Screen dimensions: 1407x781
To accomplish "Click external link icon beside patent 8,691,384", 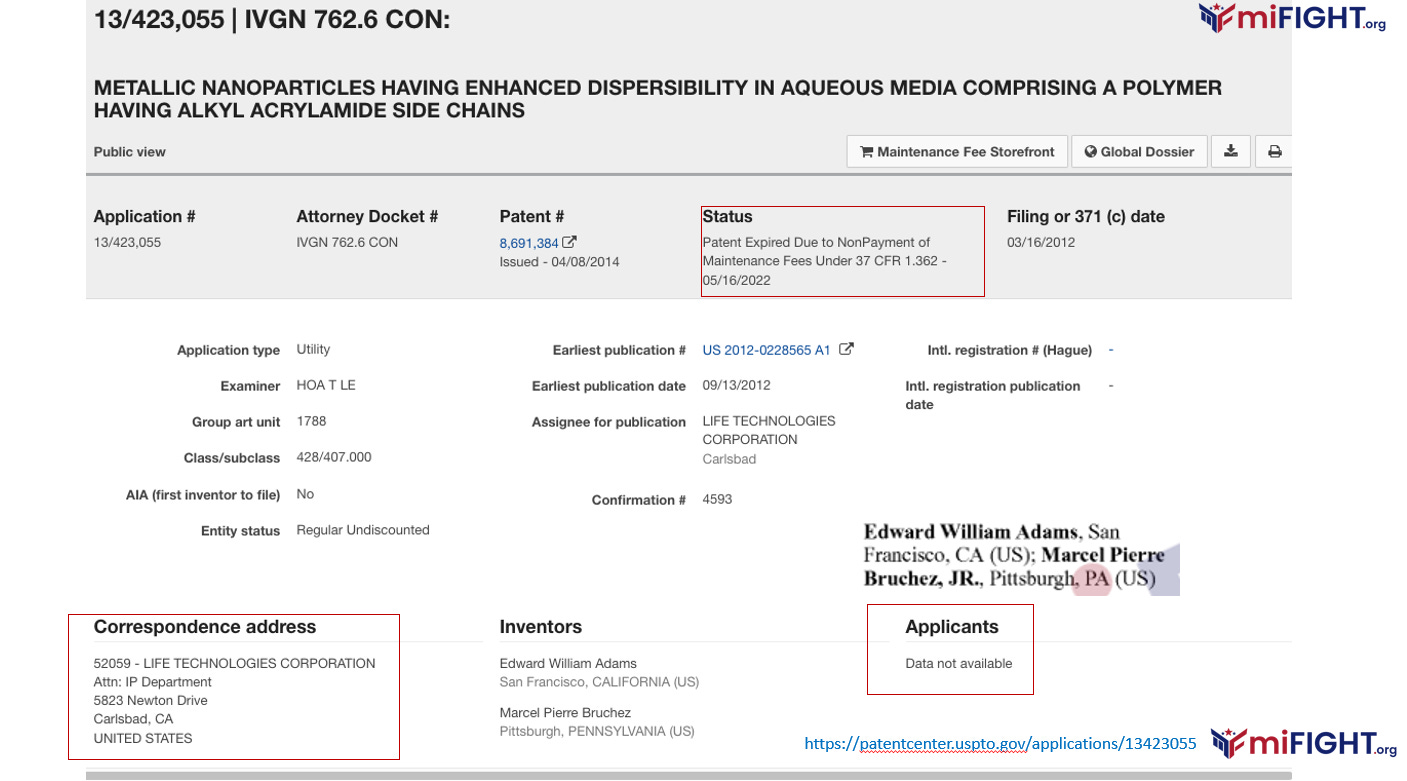I will (570, 242).
